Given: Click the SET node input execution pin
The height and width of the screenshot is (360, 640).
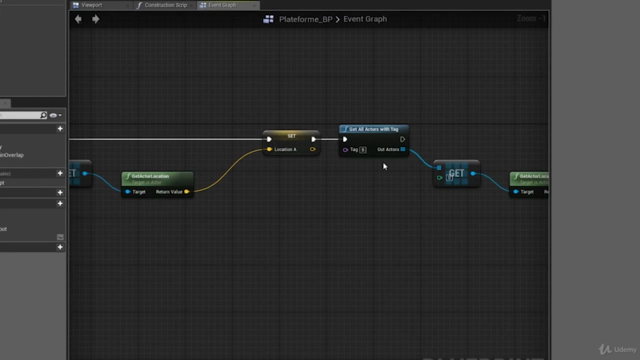Looking at the screenshot, I should point(269,139).
